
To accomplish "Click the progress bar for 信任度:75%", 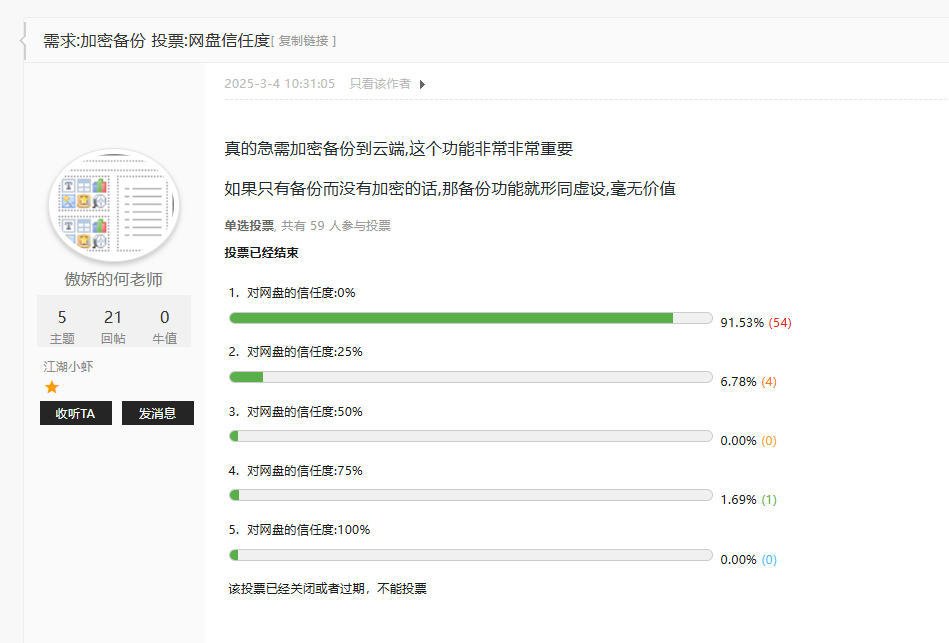I will coord(471,495).
